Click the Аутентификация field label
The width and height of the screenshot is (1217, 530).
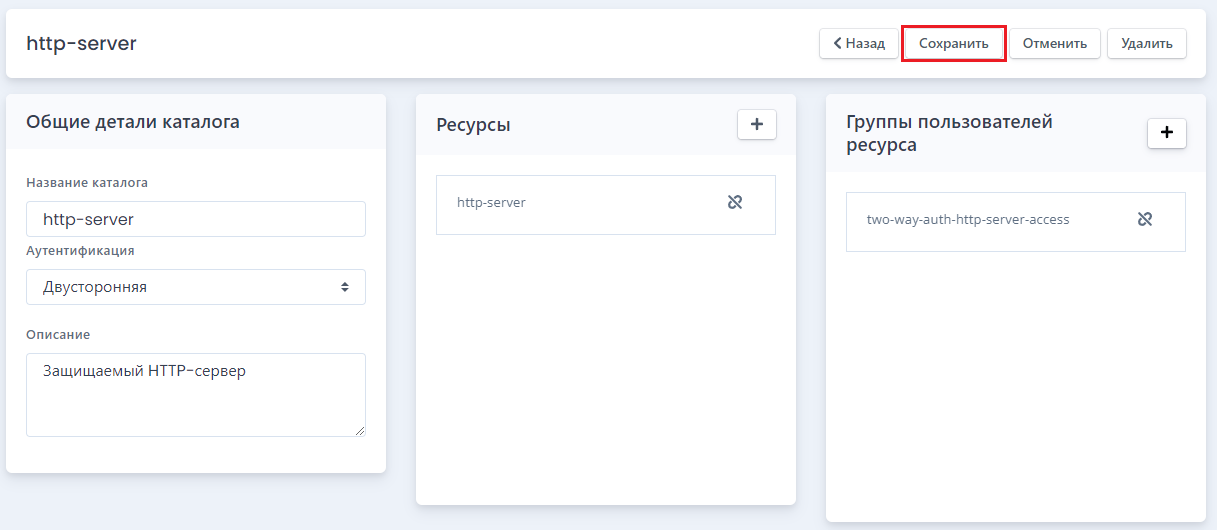[80, 251]
